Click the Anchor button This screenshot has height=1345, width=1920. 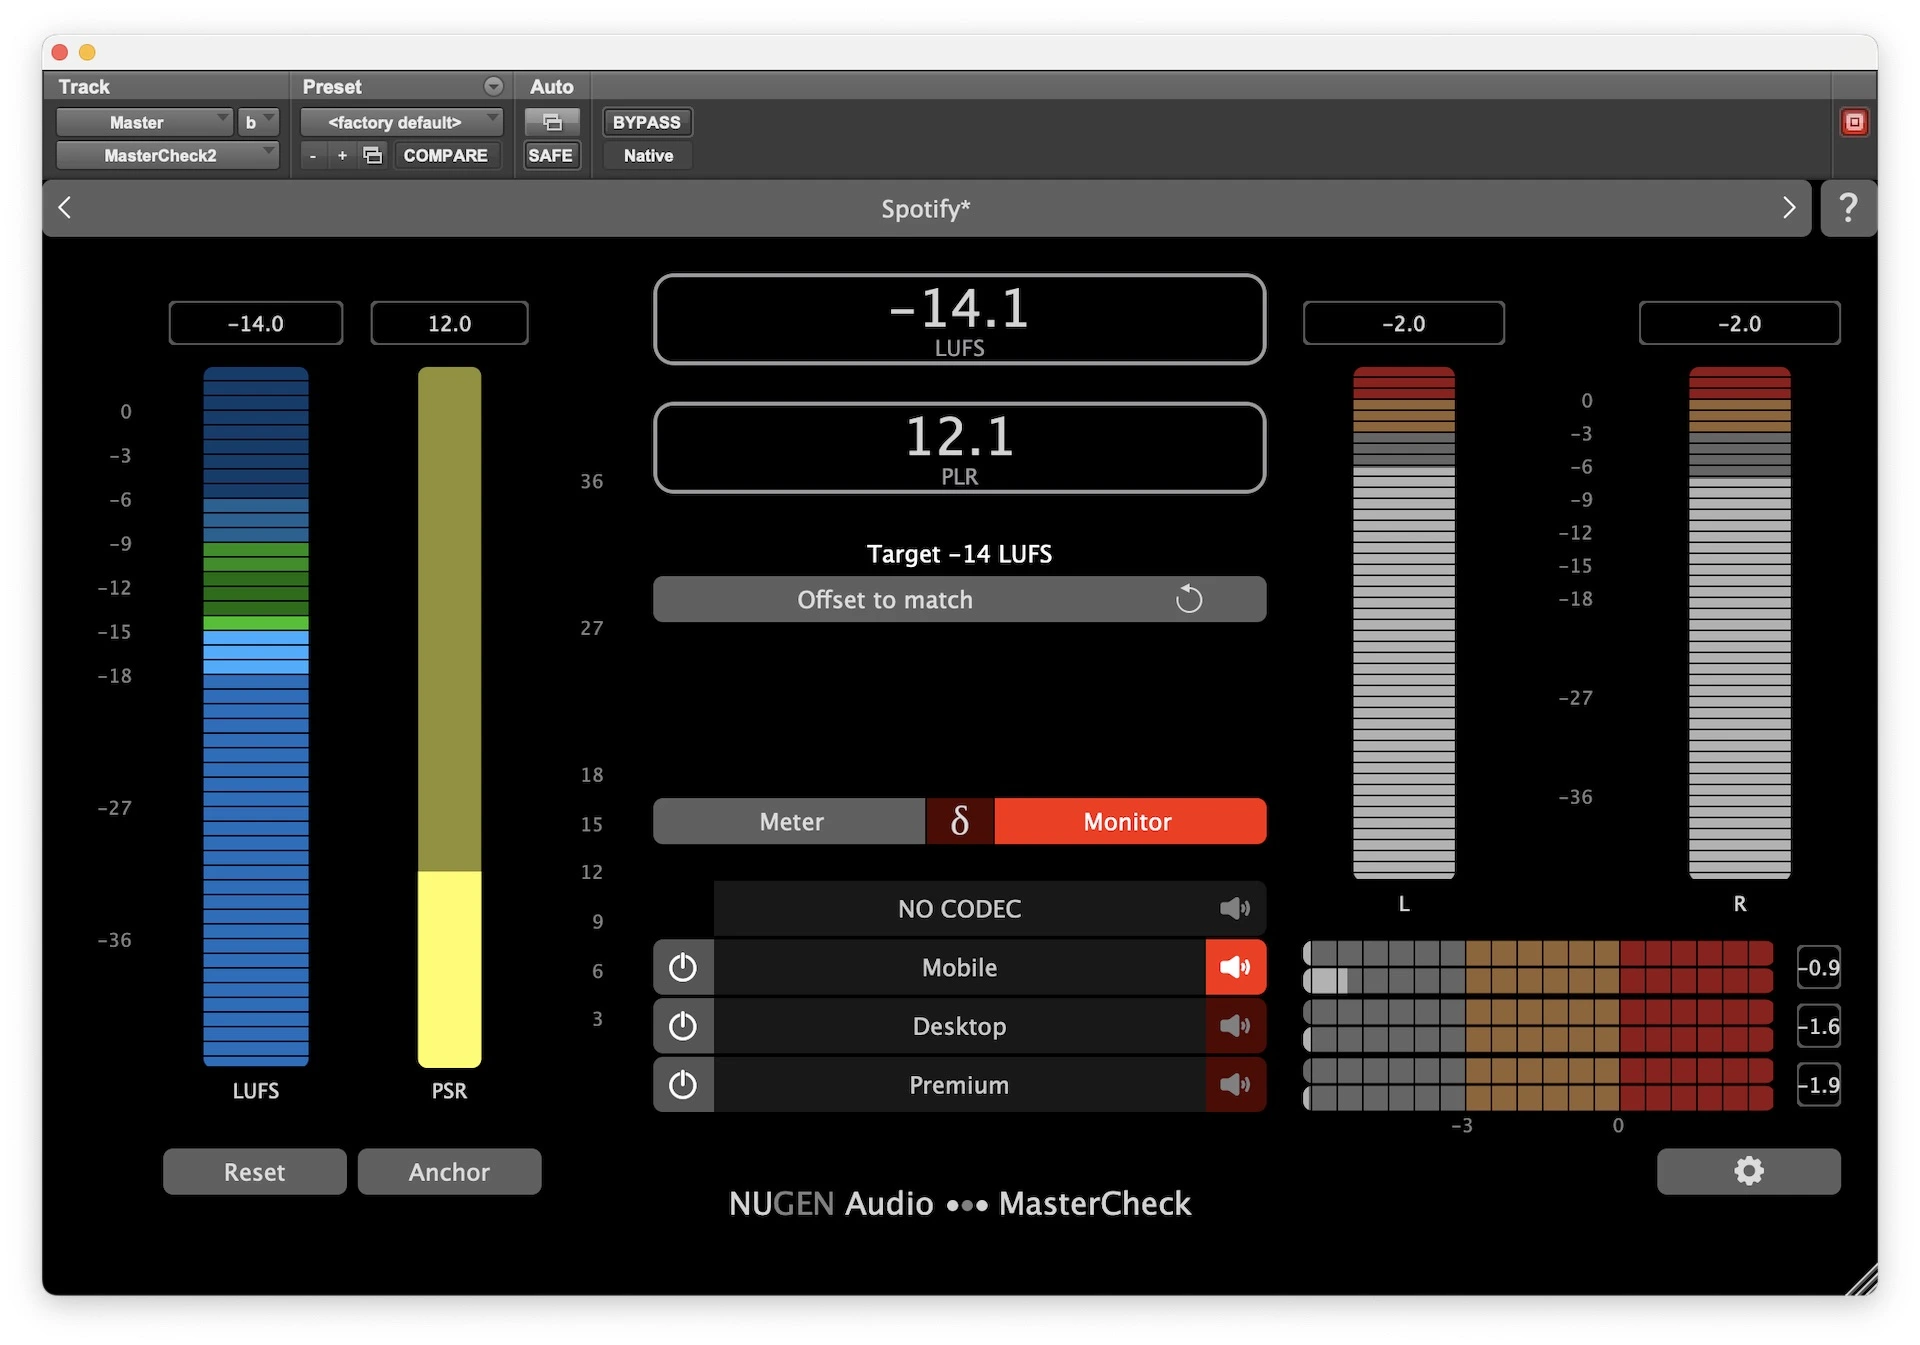point(449,1171)
